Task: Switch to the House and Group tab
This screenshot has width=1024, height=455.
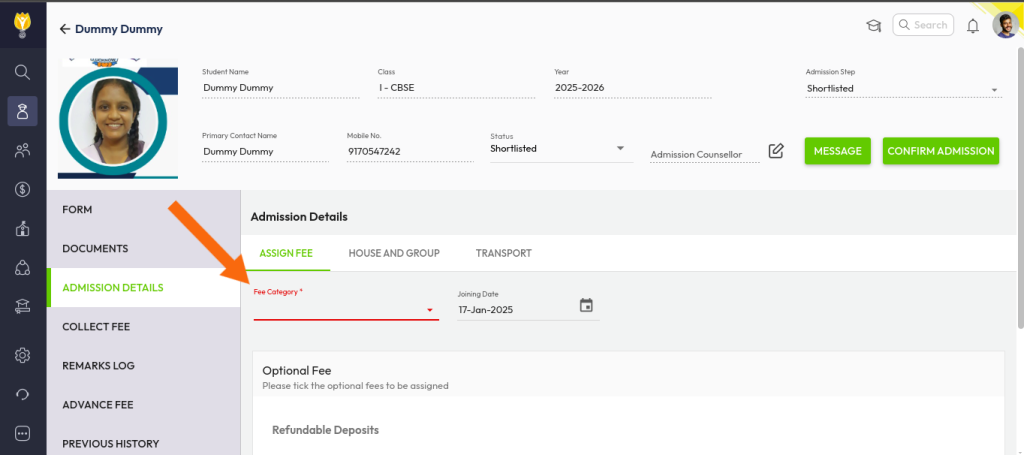Action: (x=394, y=253)
